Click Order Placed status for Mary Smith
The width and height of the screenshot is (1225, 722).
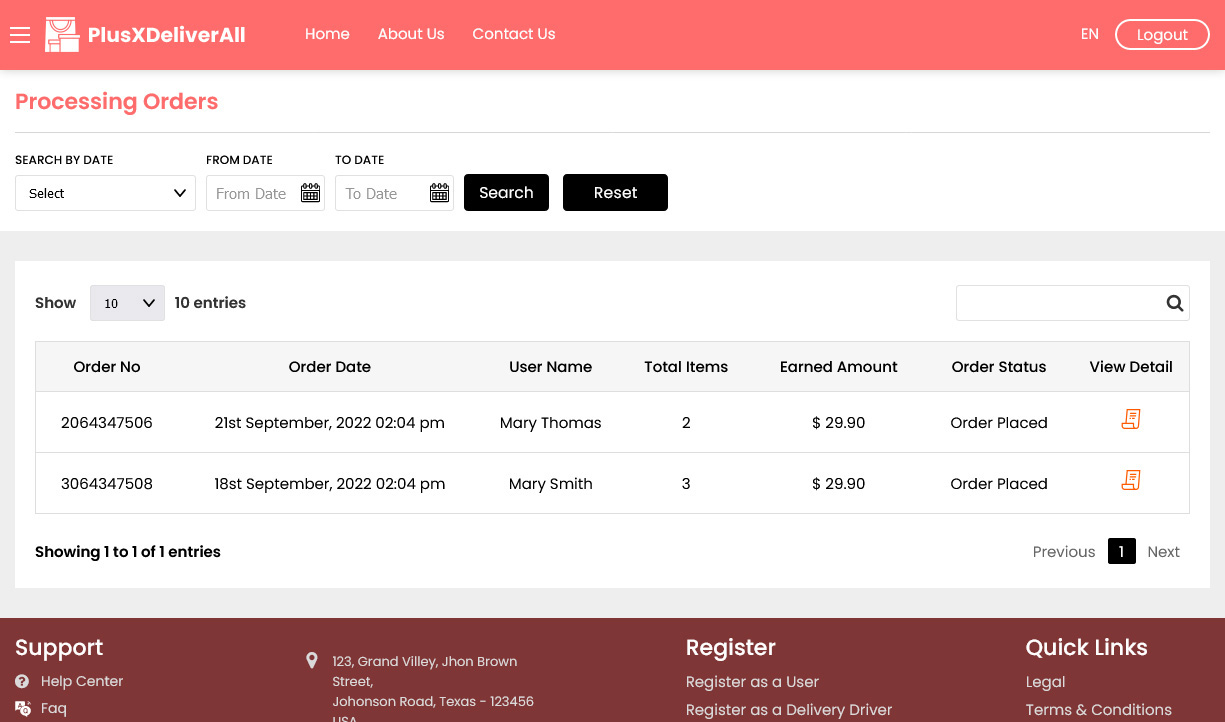(x=999, y=484)
